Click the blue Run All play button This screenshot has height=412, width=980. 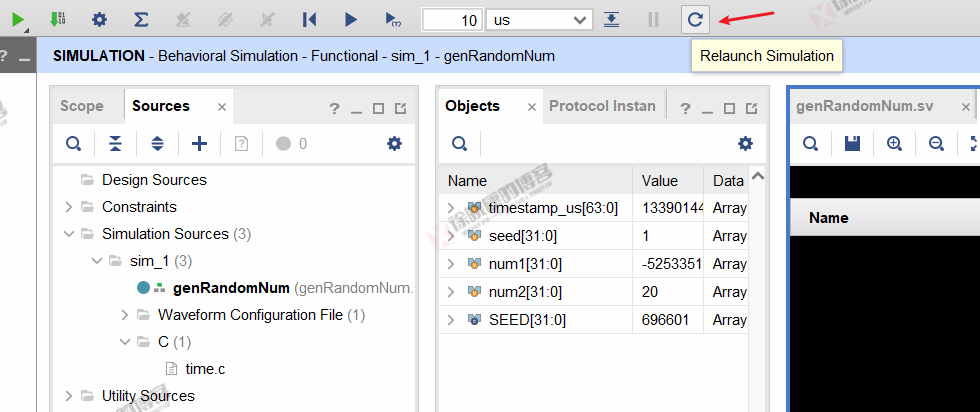[x=350, y=19]
